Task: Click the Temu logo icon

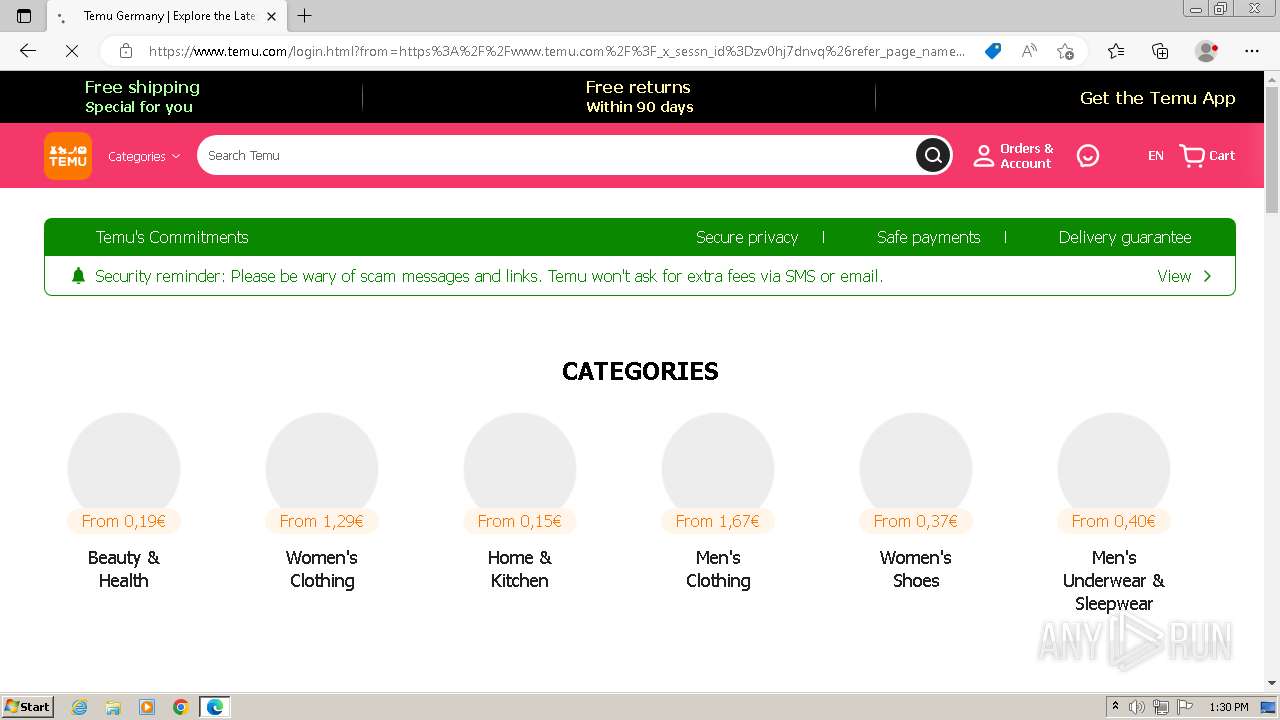Action: 68,156
